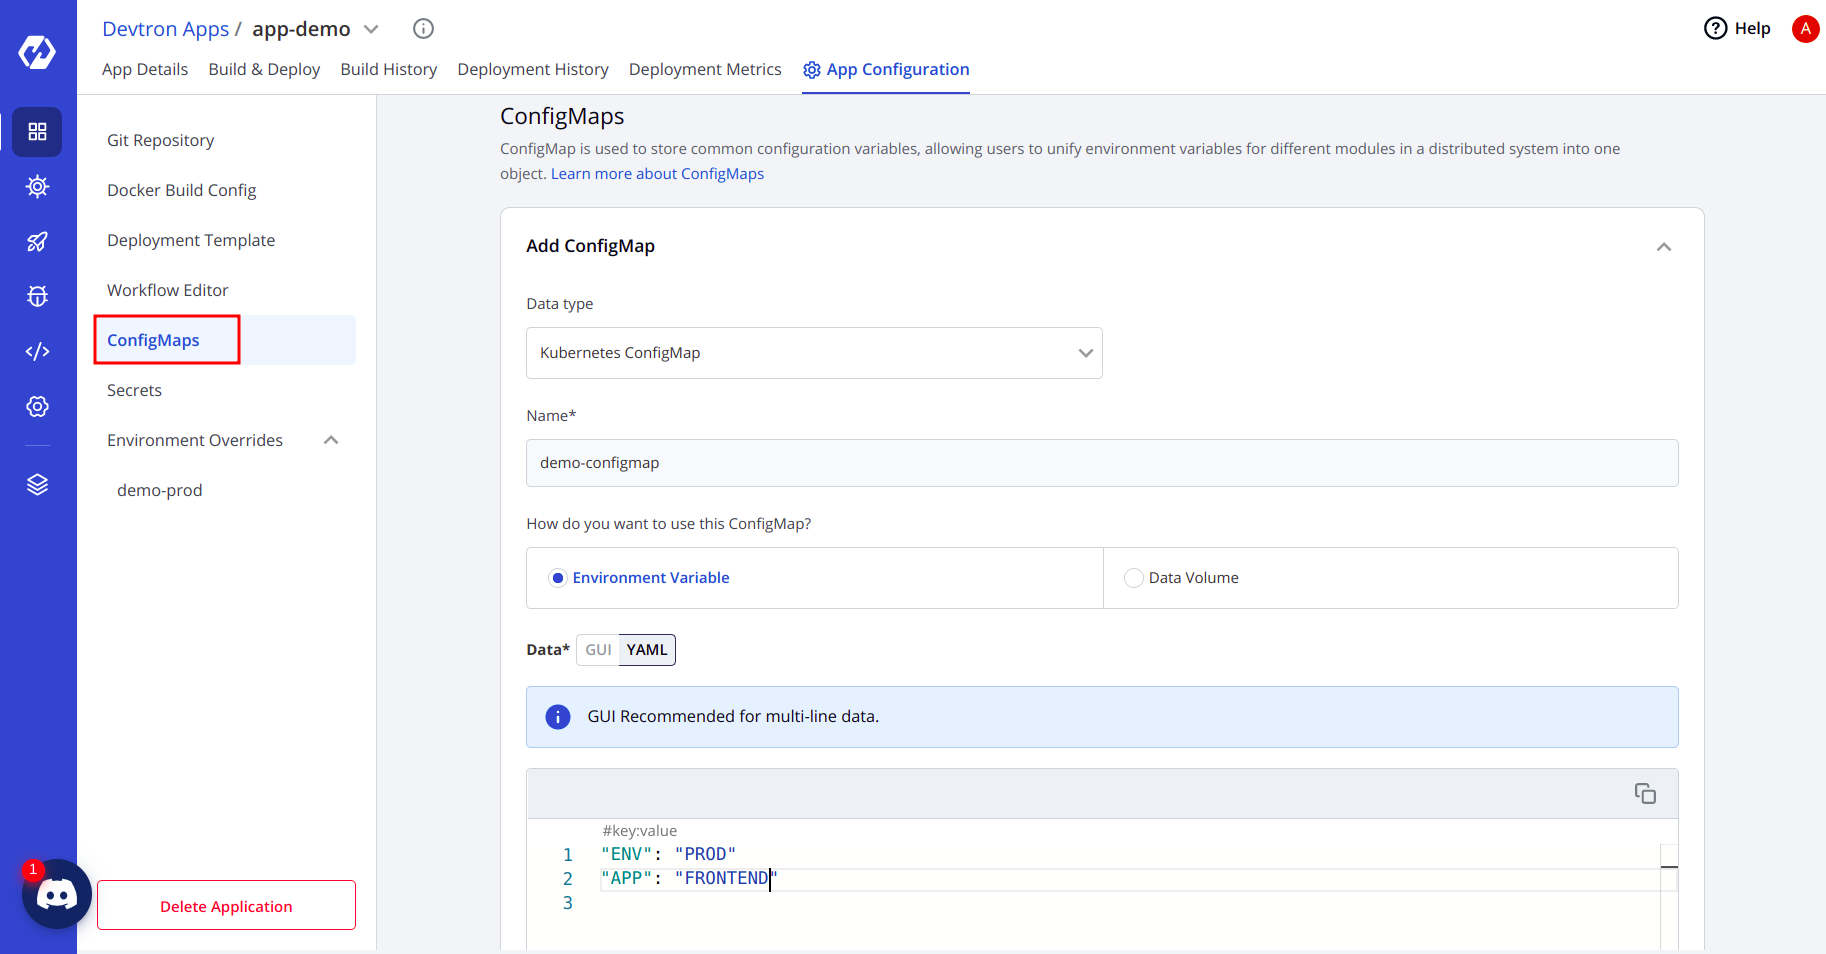Open the Deployment Metrics tab
This screenshot has height=954, width=1826.
point(705,69)
